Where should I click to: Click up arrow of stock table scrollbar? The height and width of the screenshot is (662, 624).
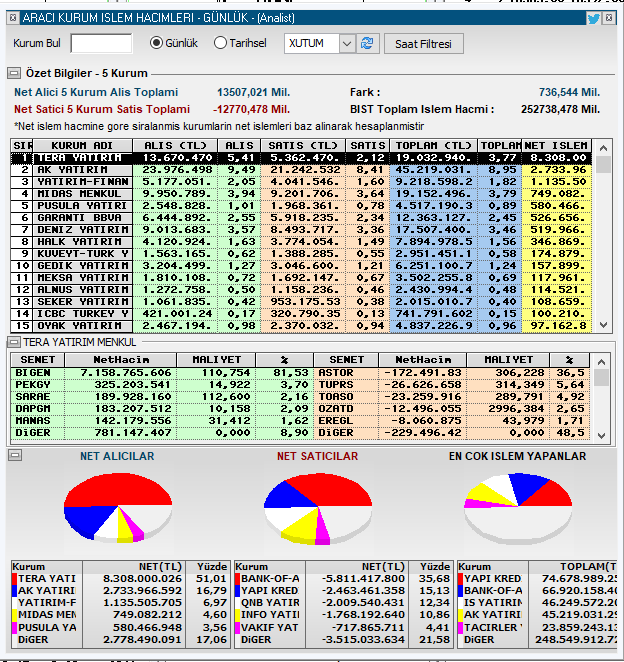602,362
